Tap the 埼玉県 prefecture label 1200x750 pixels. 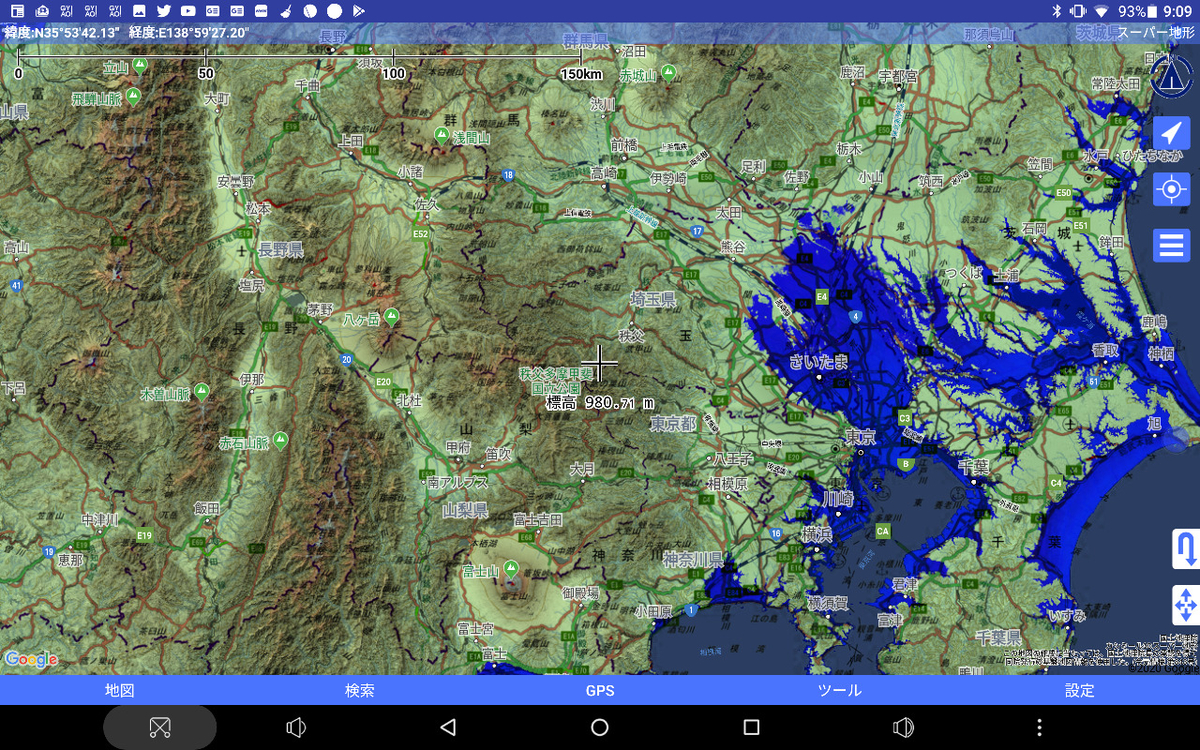point(653,300)
